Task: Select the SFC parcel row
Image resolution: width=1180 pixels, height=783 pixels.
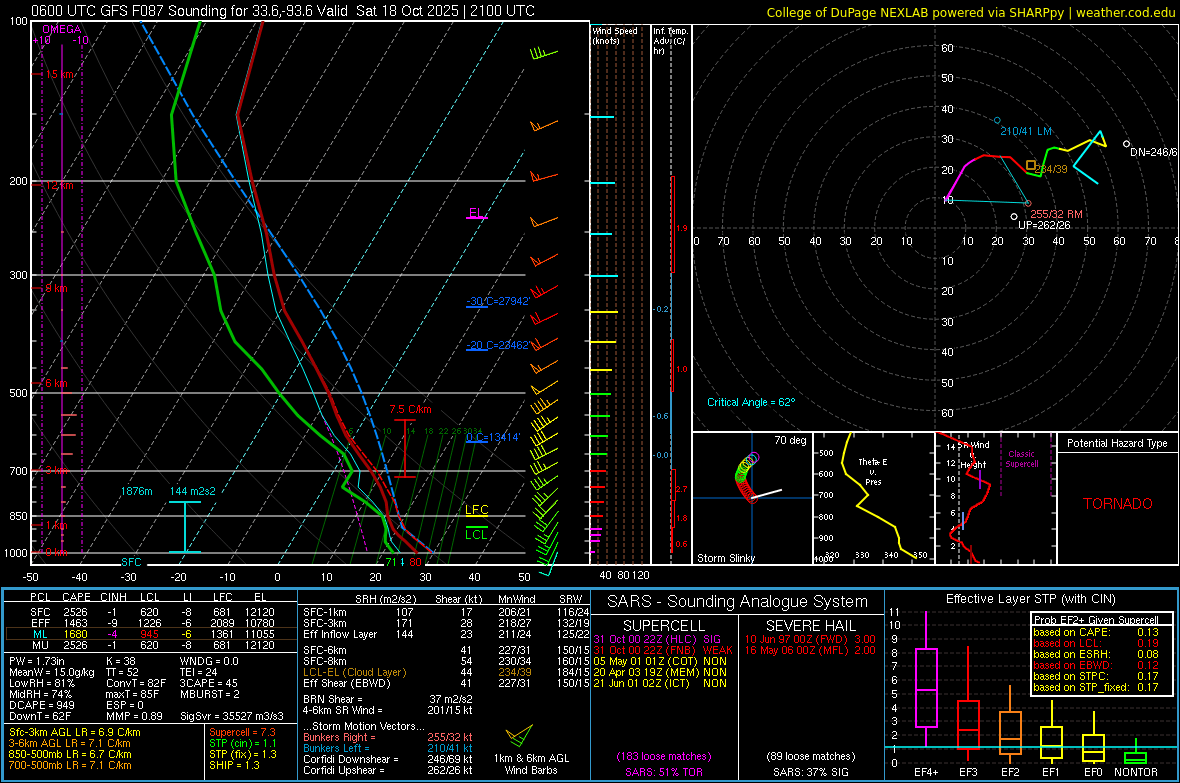Action: [153, 612]
